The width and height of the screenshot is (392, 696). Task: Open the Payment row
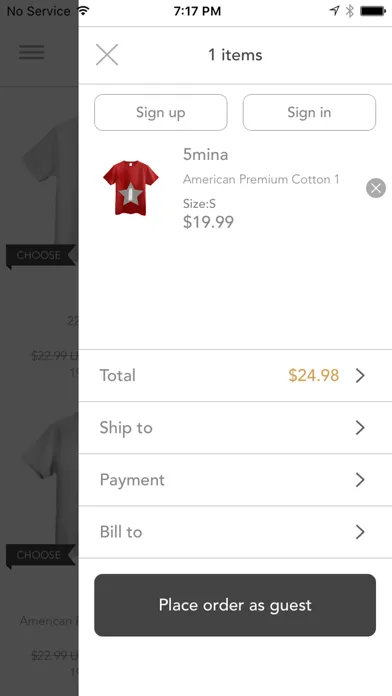tap(235, 480)
